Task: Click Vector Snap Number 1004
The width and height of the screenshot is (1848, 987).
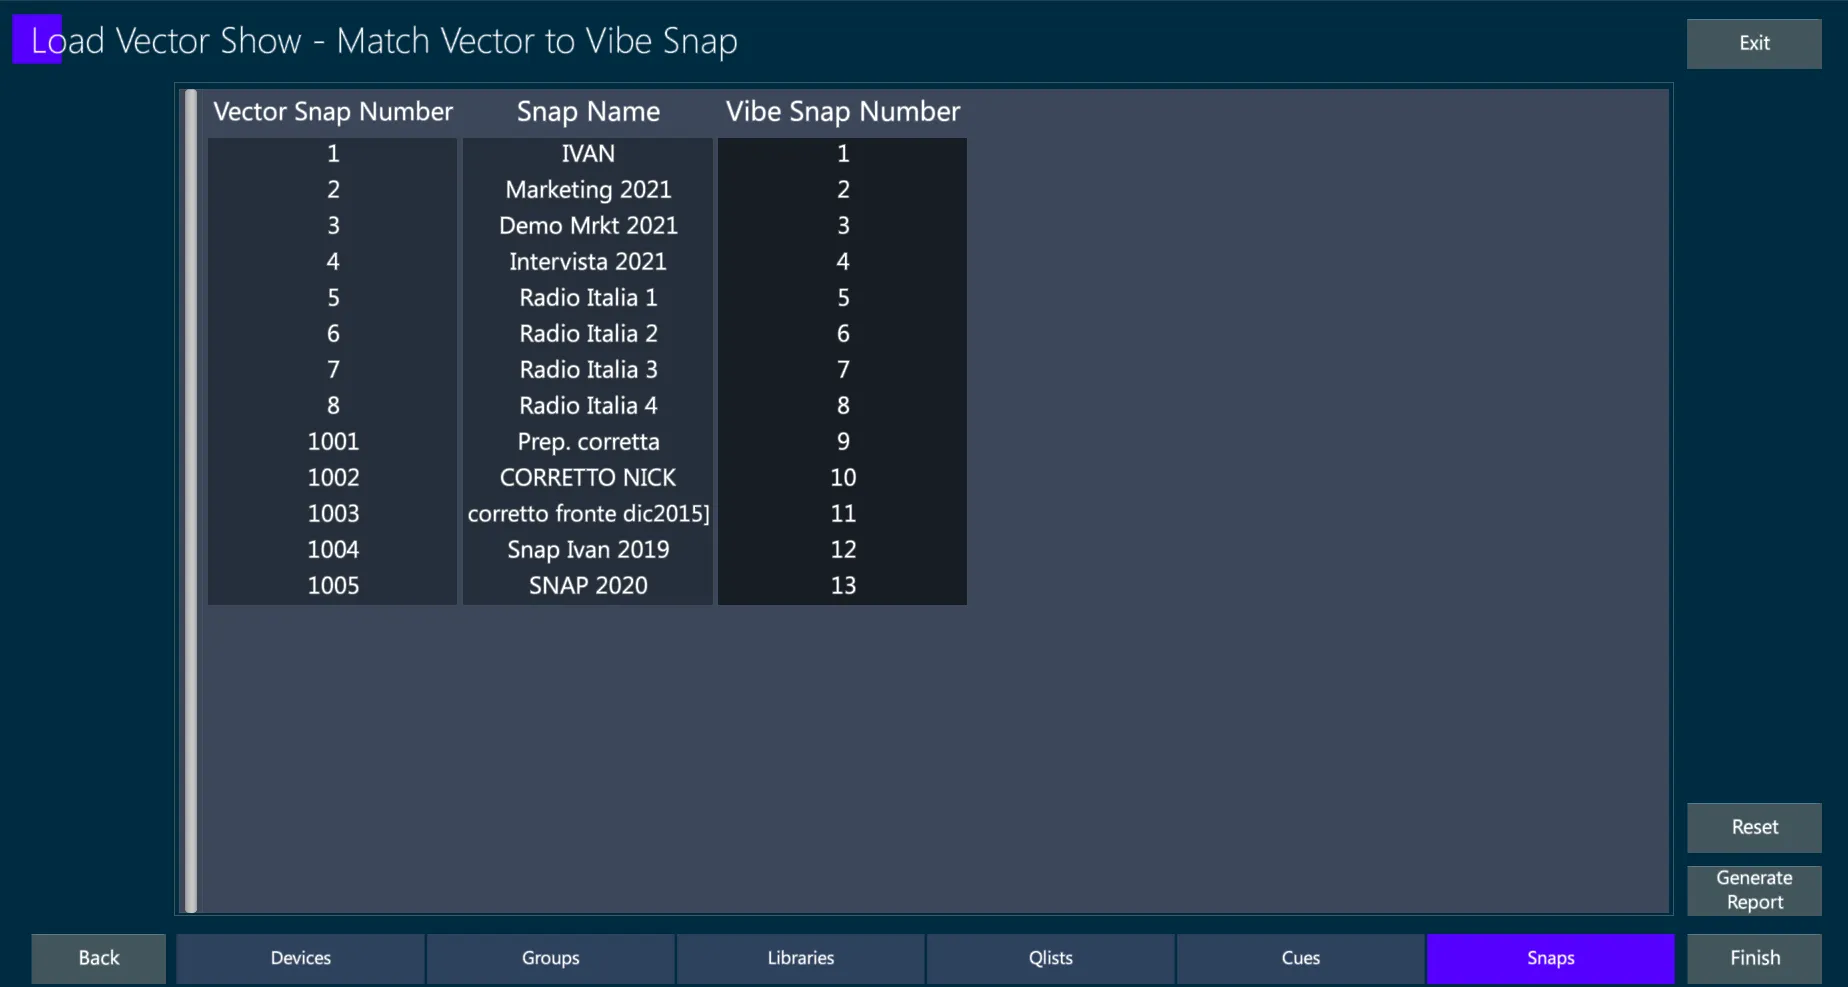Action: pyautogui.click(x=333, y=550)
